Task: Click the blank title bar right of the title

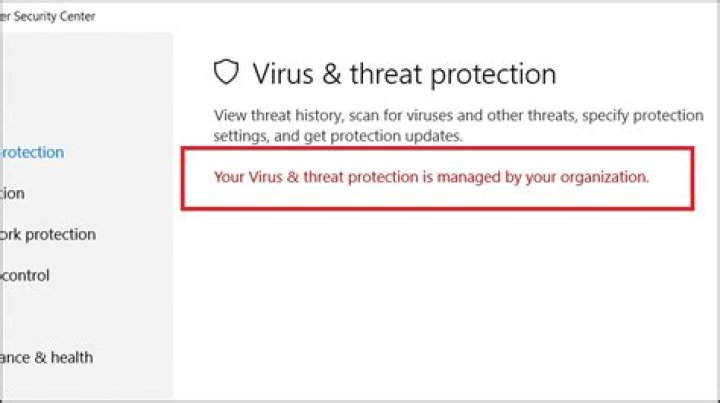Action: 404,17
